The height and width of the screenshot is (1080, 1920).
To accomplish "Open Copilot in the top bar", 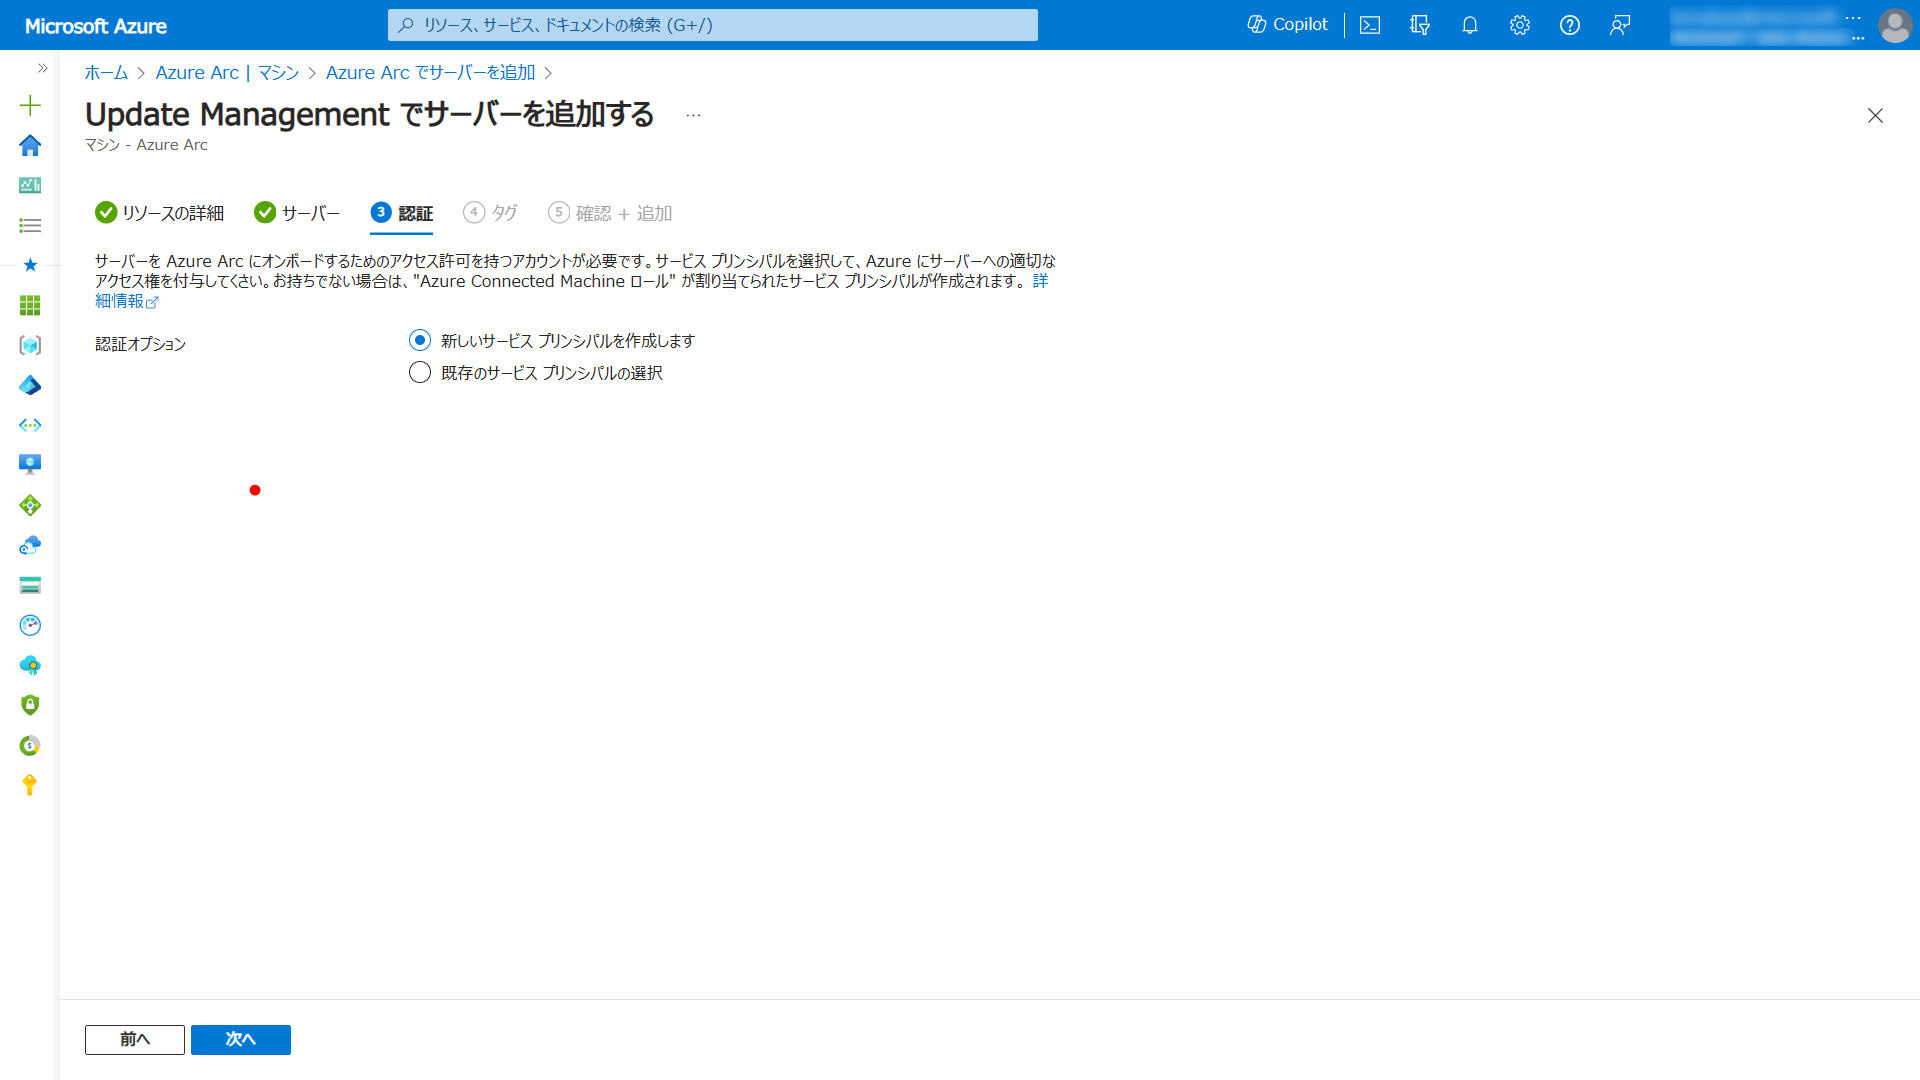I will pos(1287,25).
